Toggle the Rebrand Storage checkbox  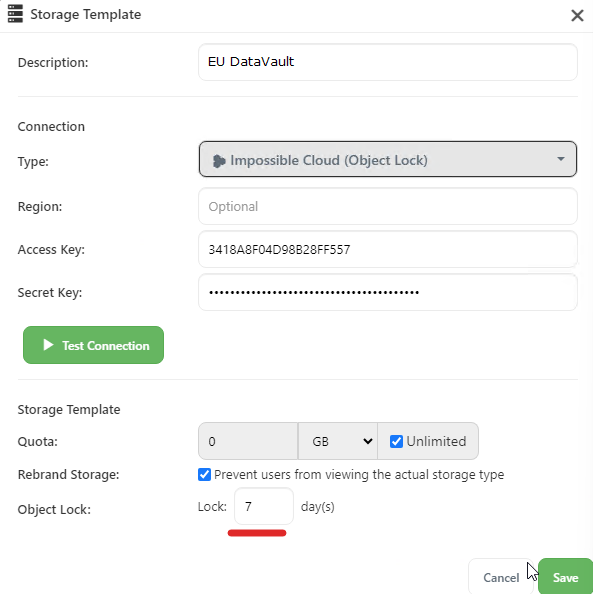[204, 474]
